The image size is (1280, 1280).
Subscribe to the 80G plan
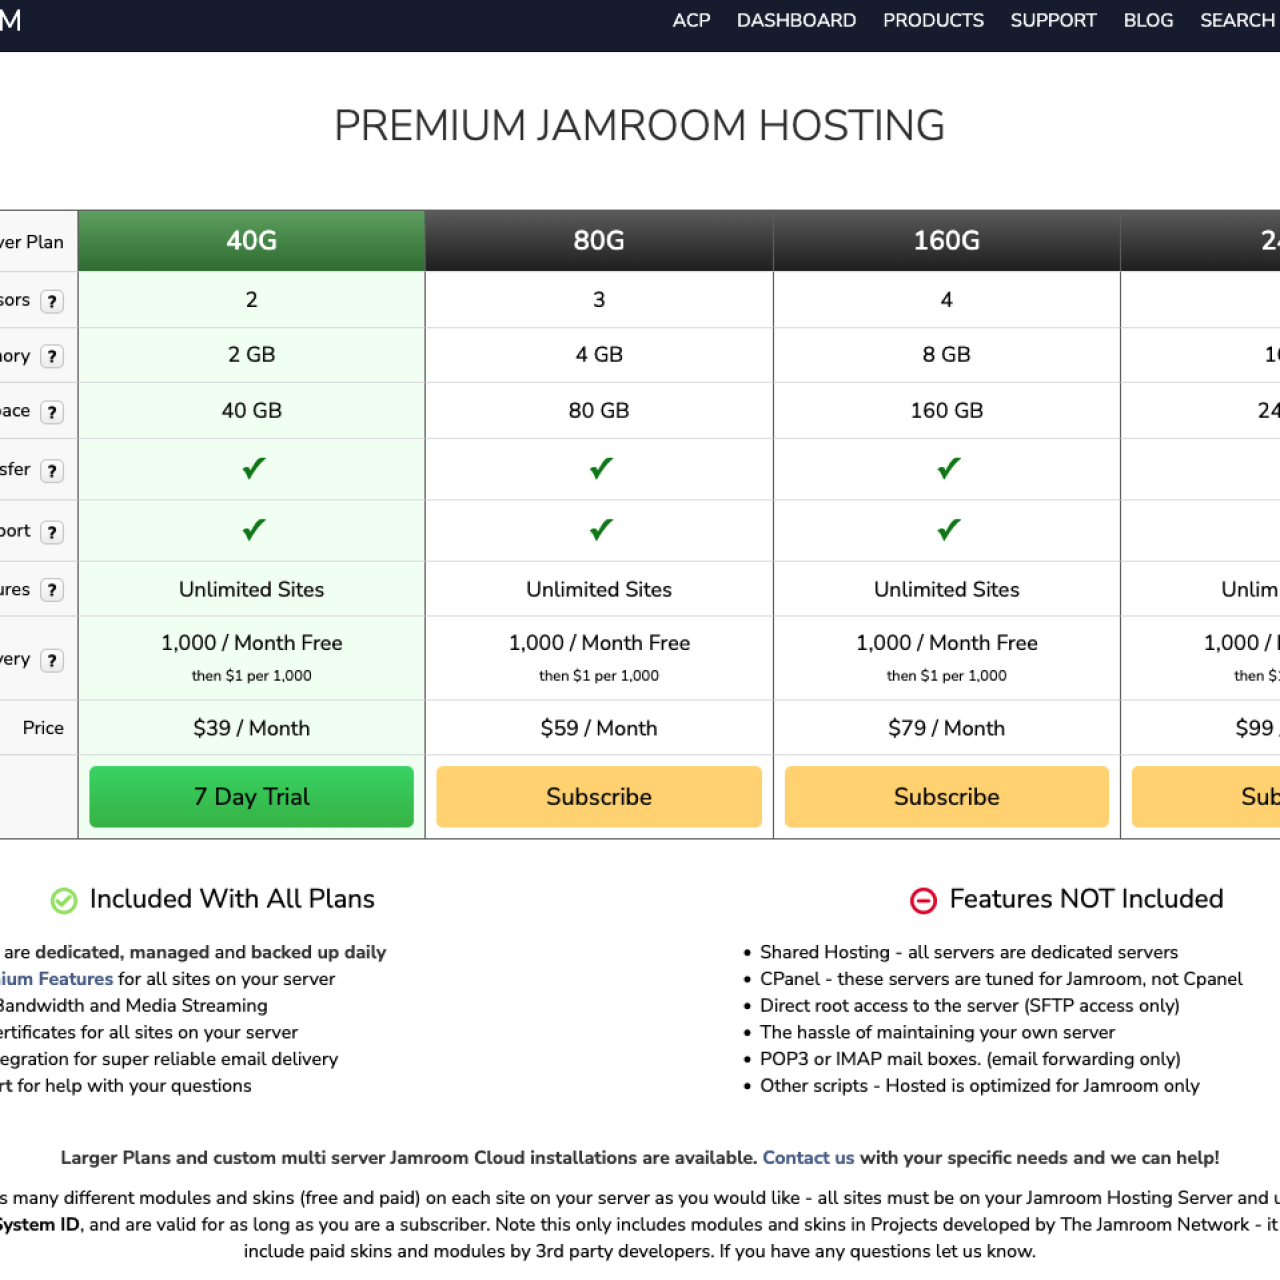coord(599,797)
